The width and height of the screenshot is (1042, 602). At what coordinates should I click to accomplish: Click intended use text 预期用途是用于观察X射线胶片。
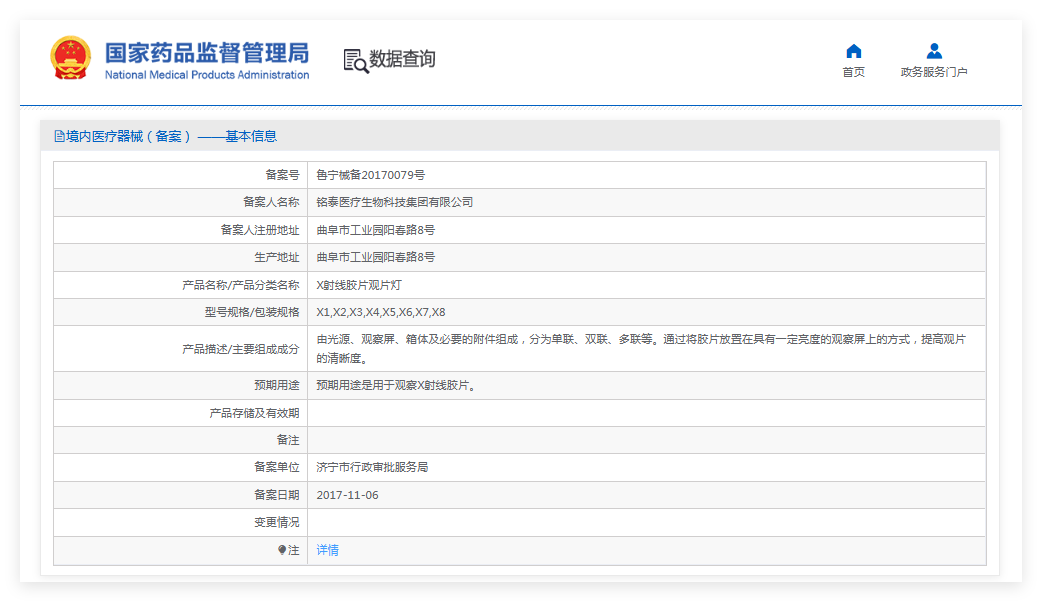click(x=397, y=385)
